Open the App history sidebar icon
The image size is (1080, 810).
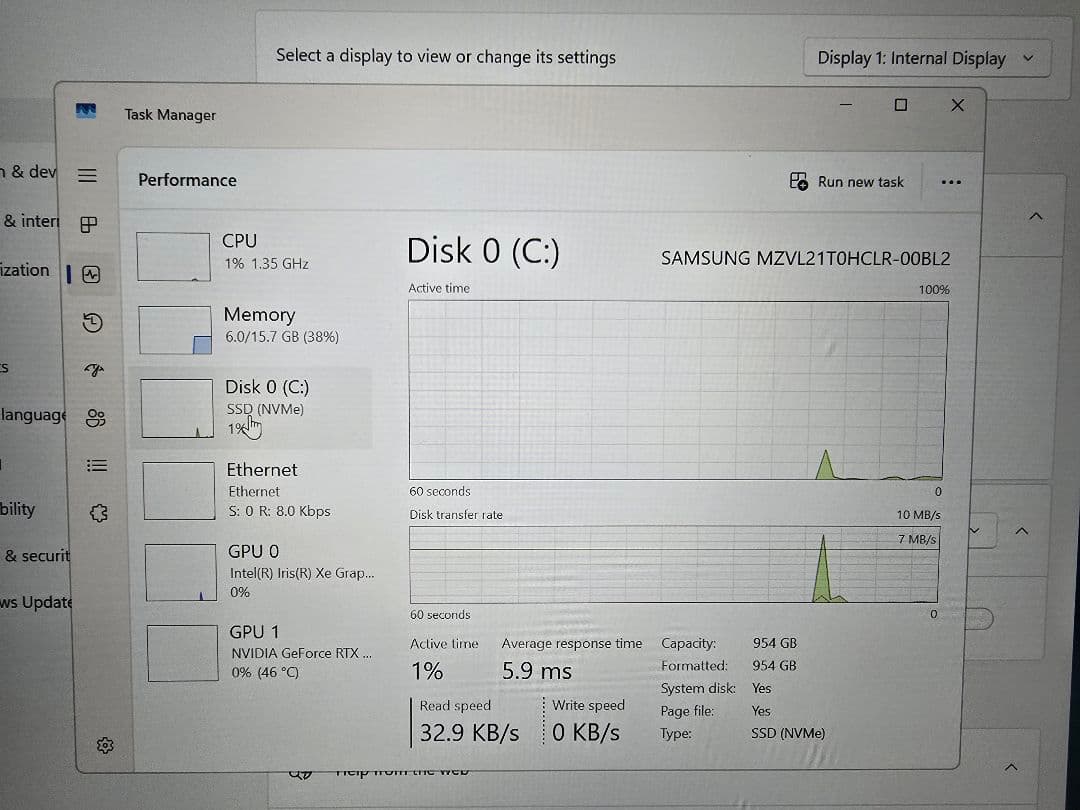[92, 322]
